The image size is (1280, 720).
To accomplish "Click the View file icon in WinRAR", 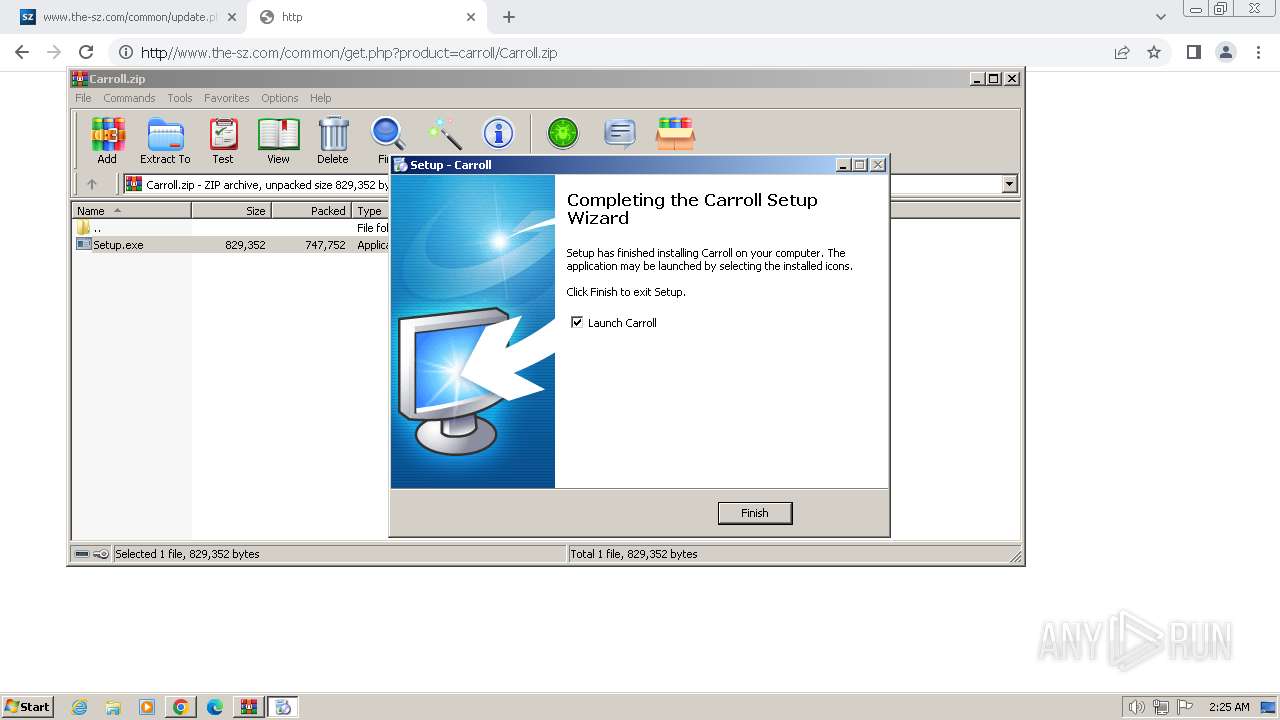I will 278,140.
